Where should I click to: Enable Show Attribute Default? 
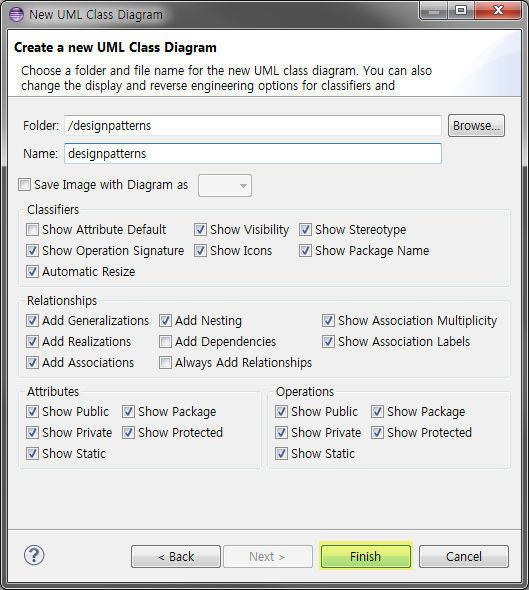32,230
